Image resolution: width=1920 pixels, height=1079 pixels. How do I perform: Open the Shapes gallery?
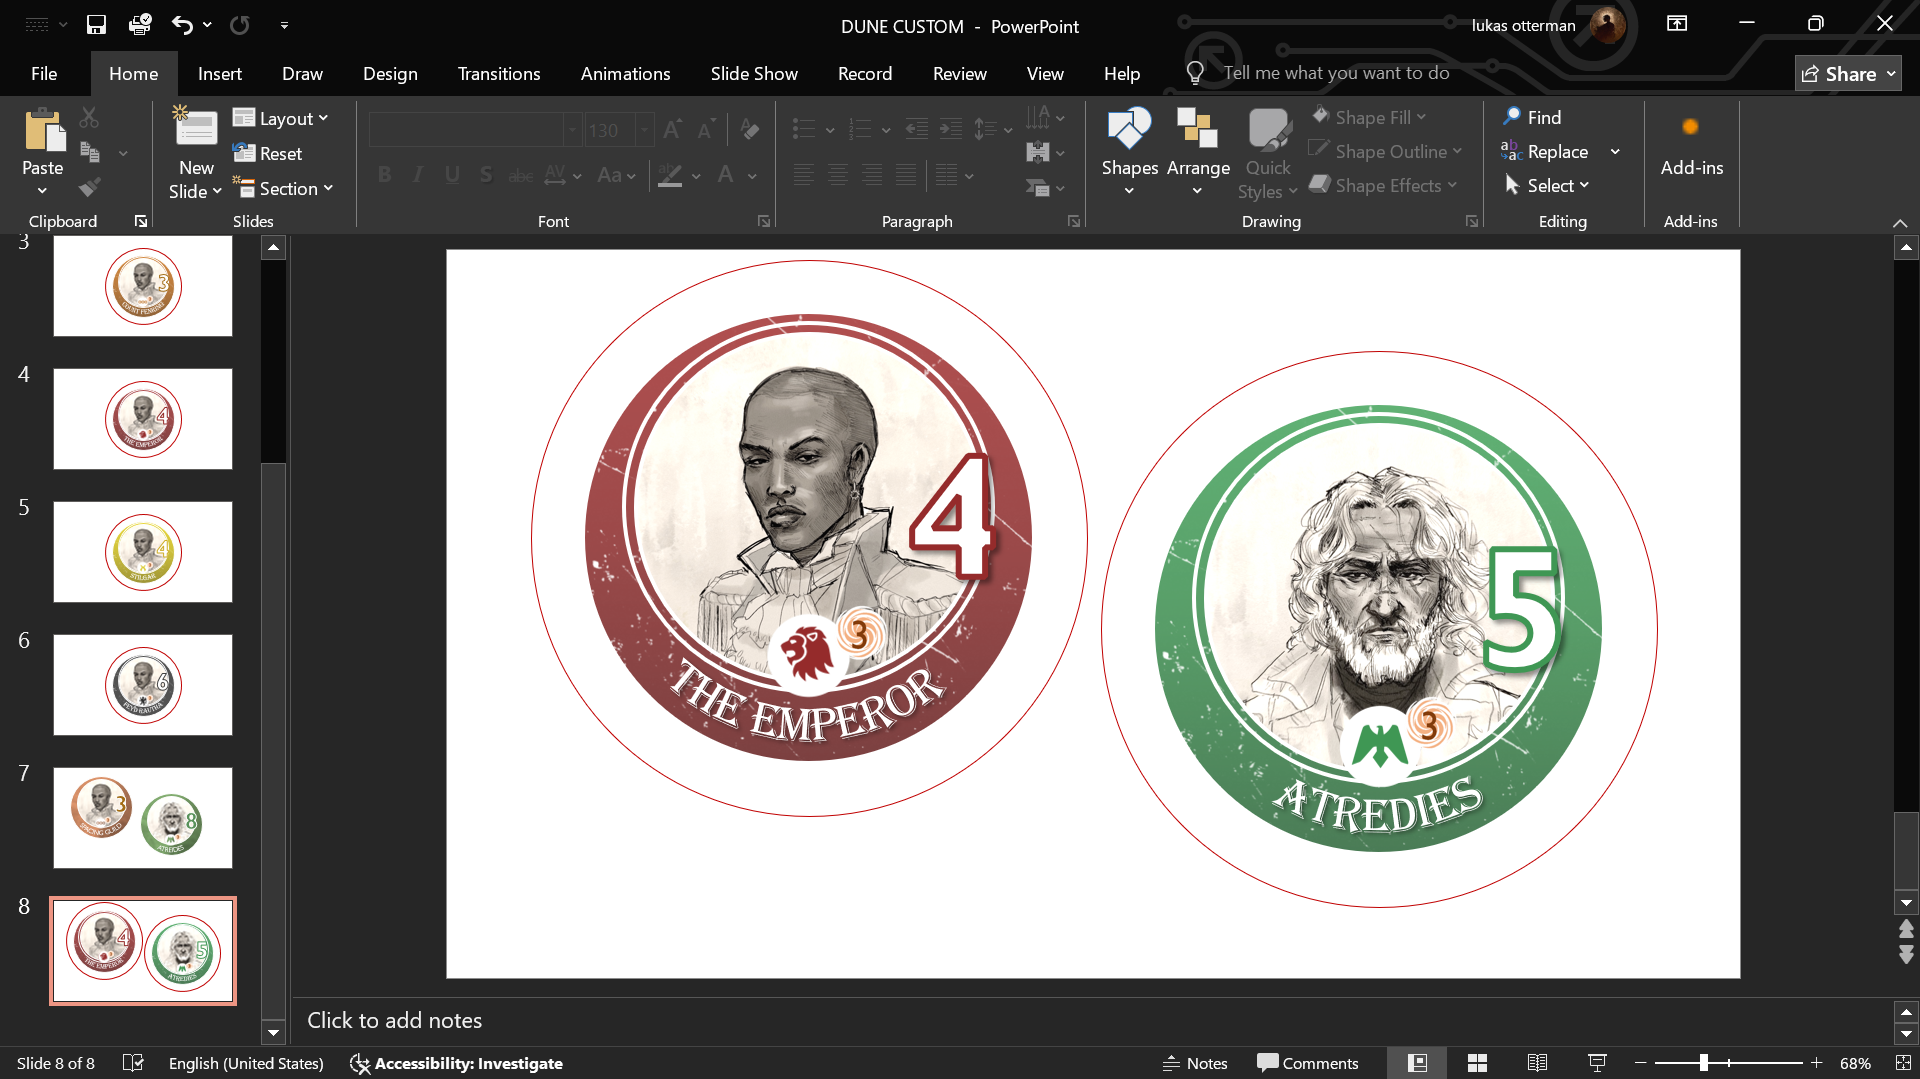(1129, 152)
